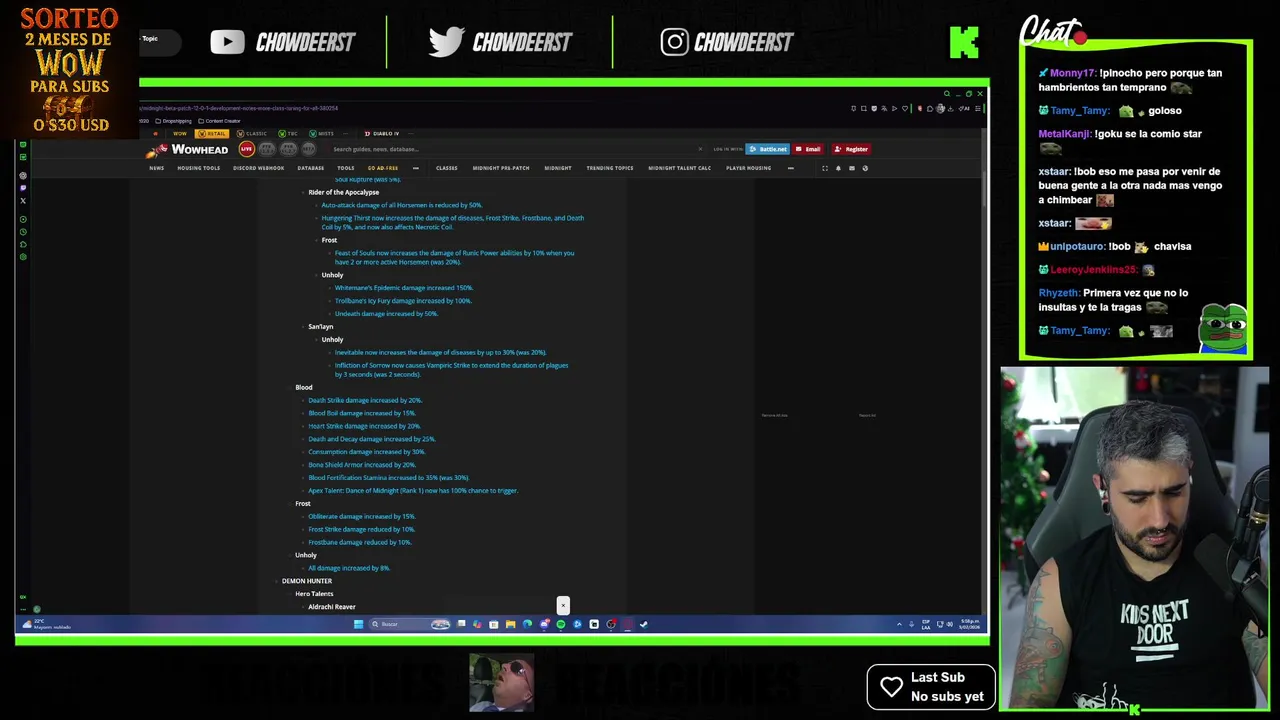The image size is (1280, 720).
Task: Open the Classes menu
Action: coord(446,168)
